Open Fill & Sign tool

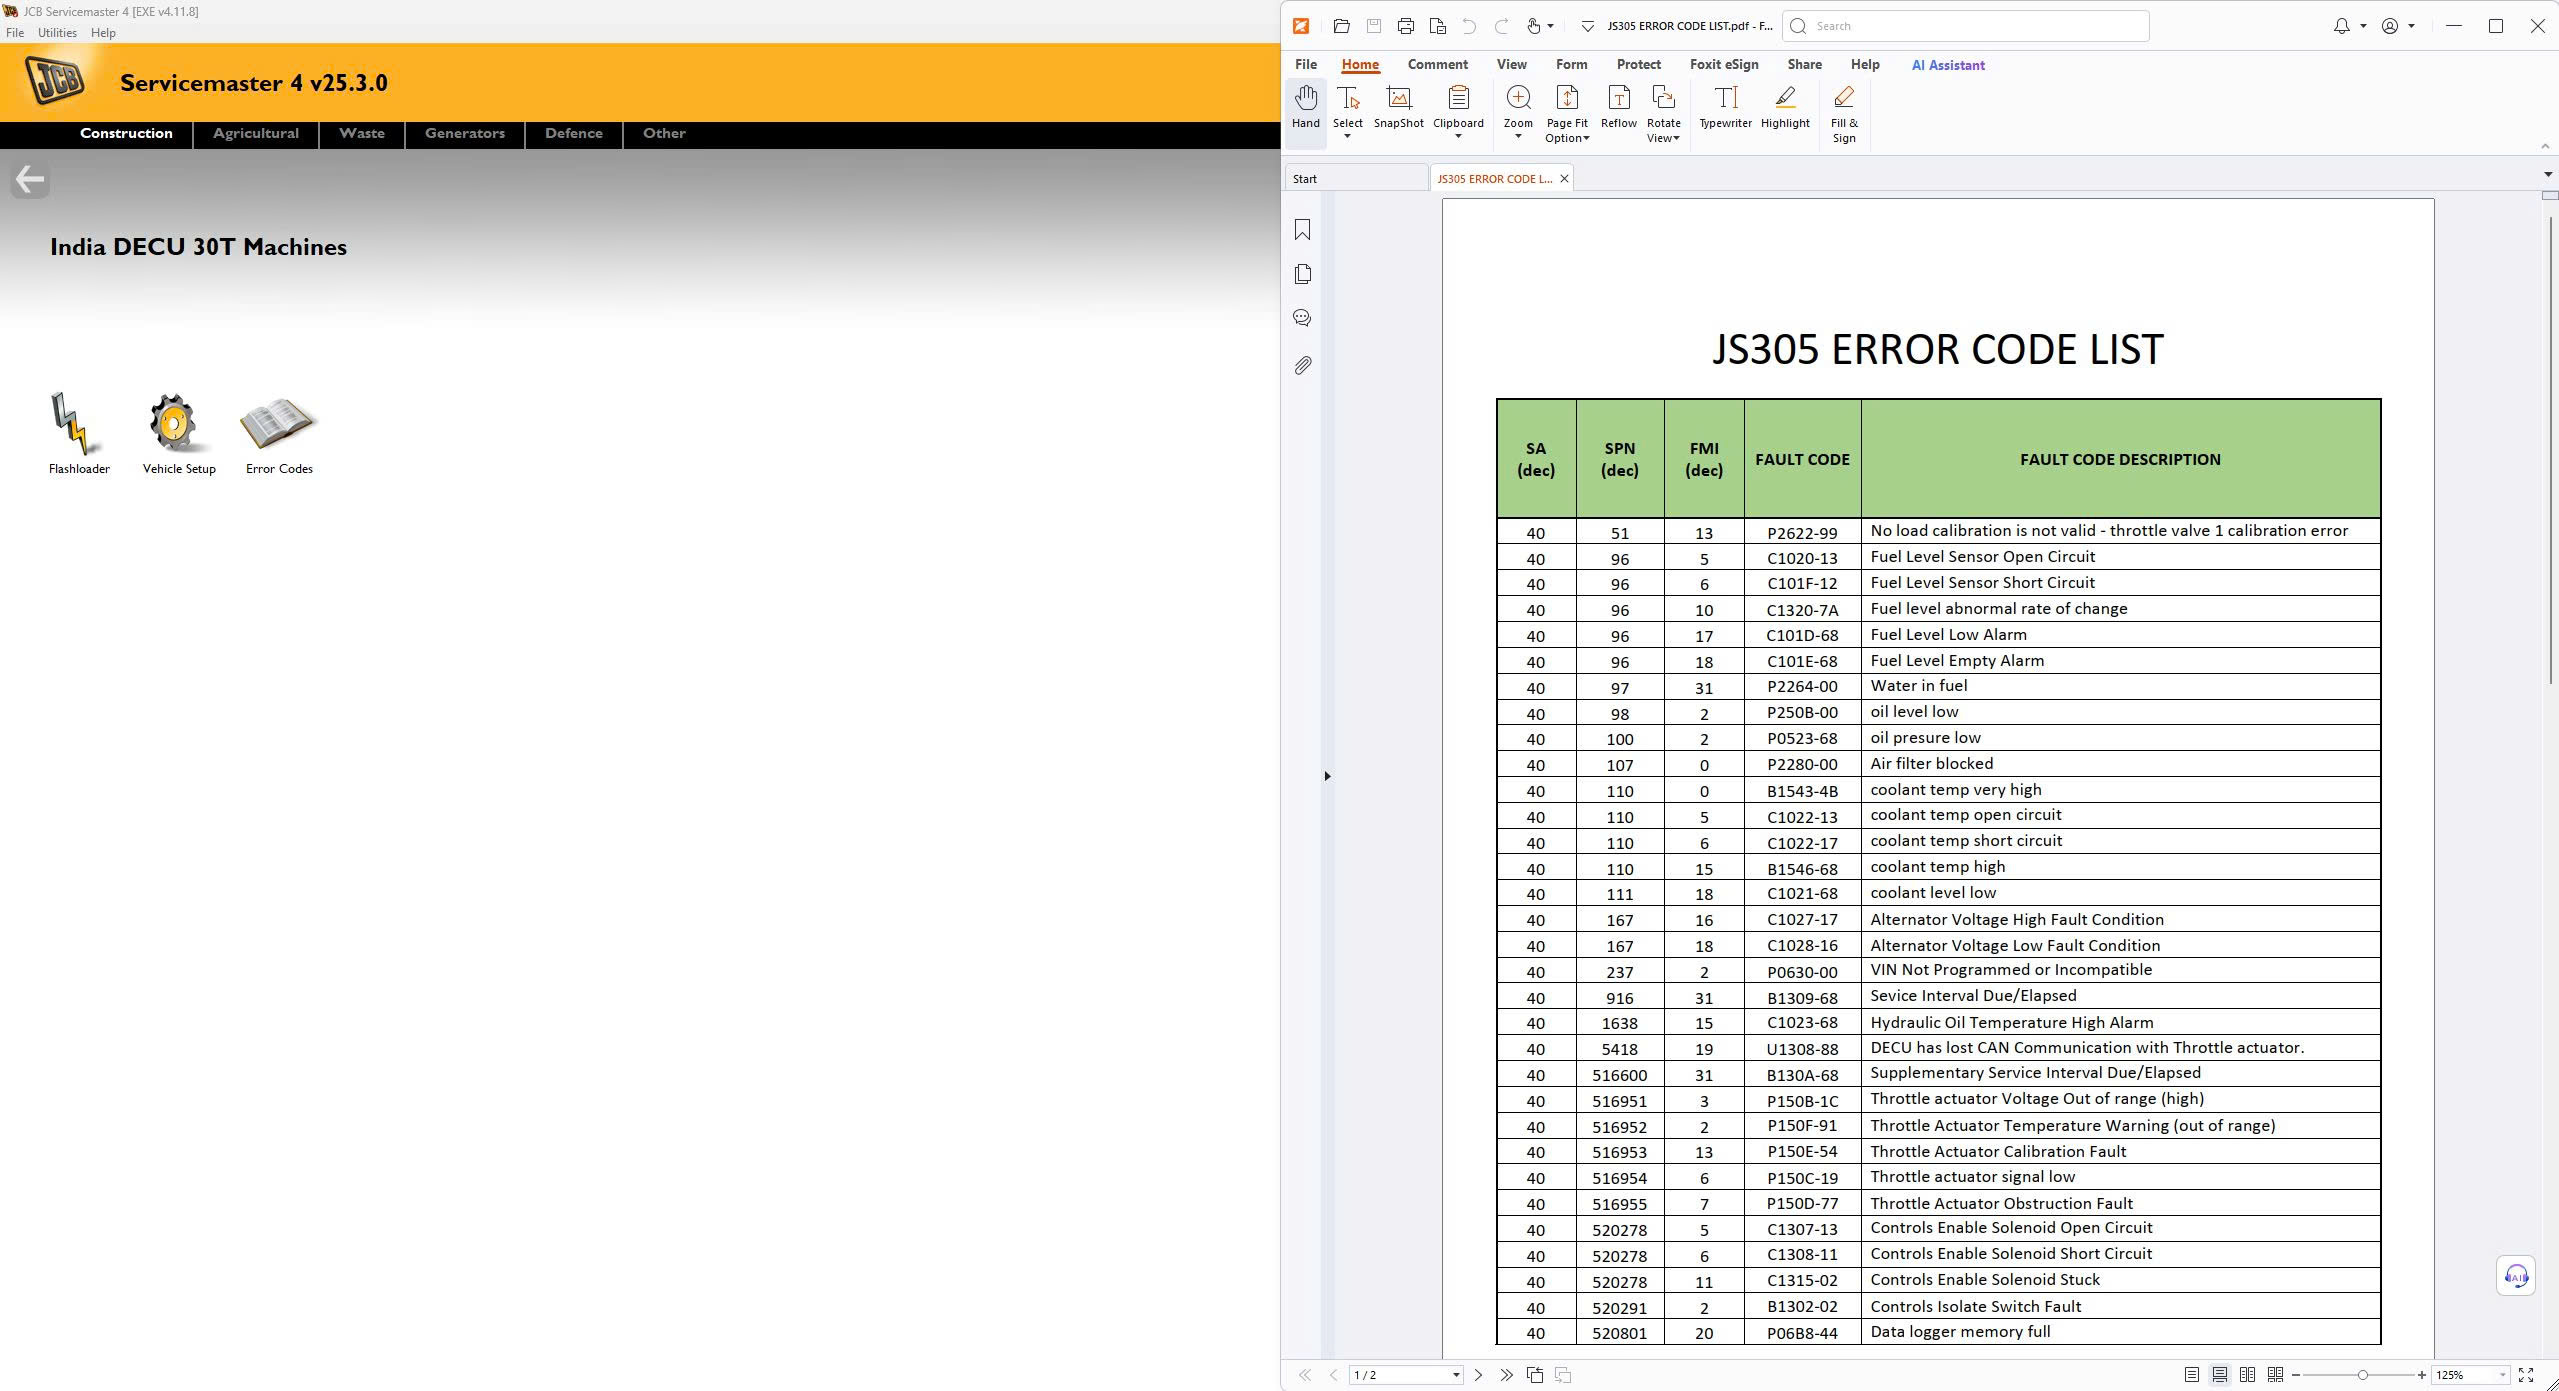pos(1844,114)
